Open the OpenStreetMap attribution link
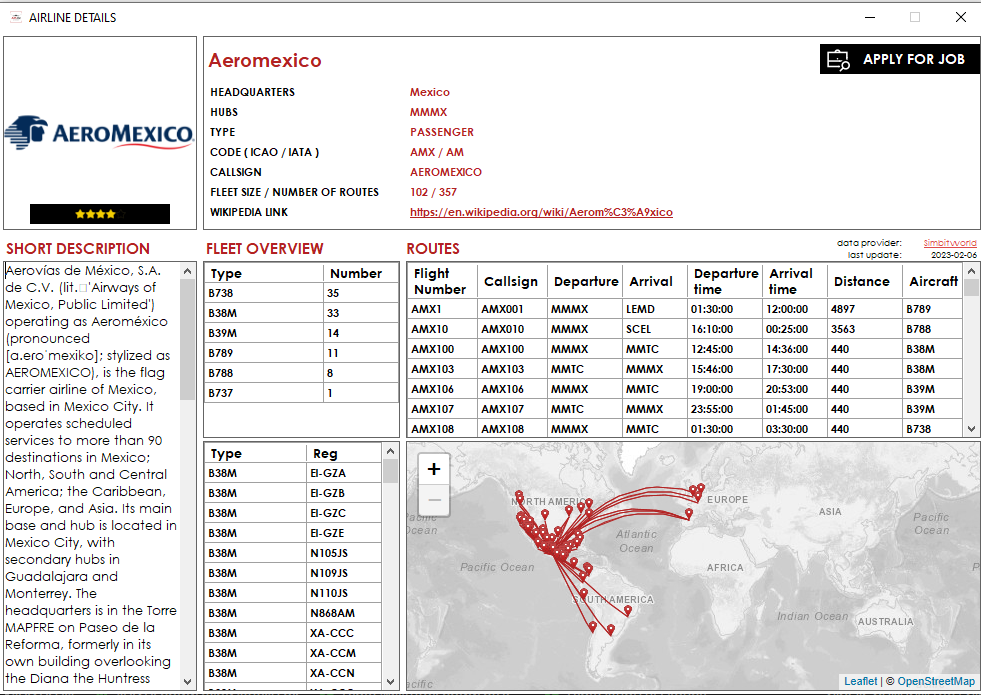The width and height of the screenshot is (981, 695). tap(936, 681)
